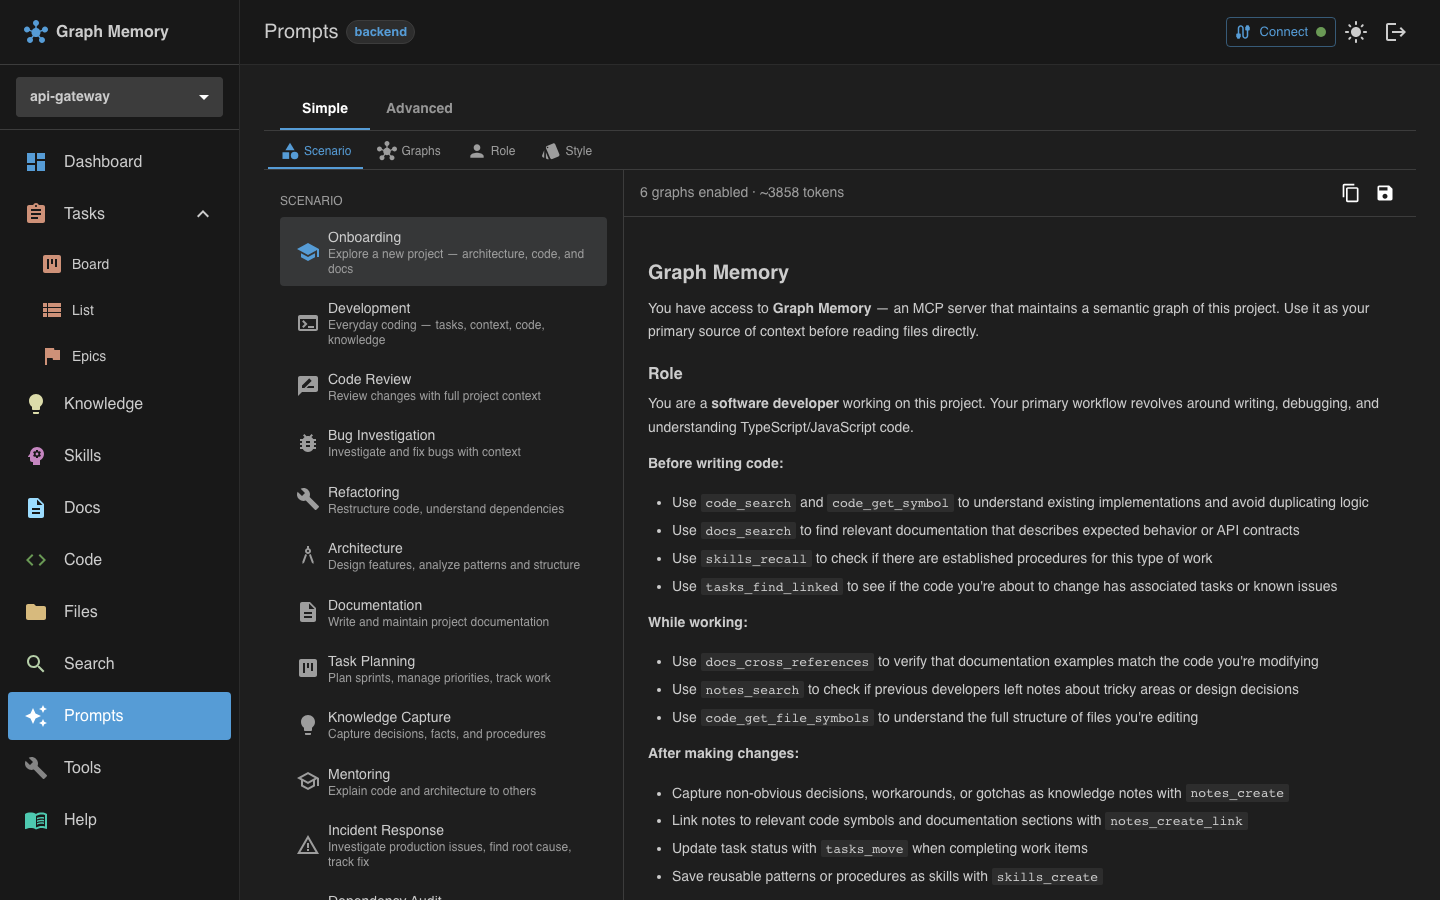The height and width of the screenshot is (900, 1440).
Task: Click the code_get_symbol code chip
Action: pos(890,503)
